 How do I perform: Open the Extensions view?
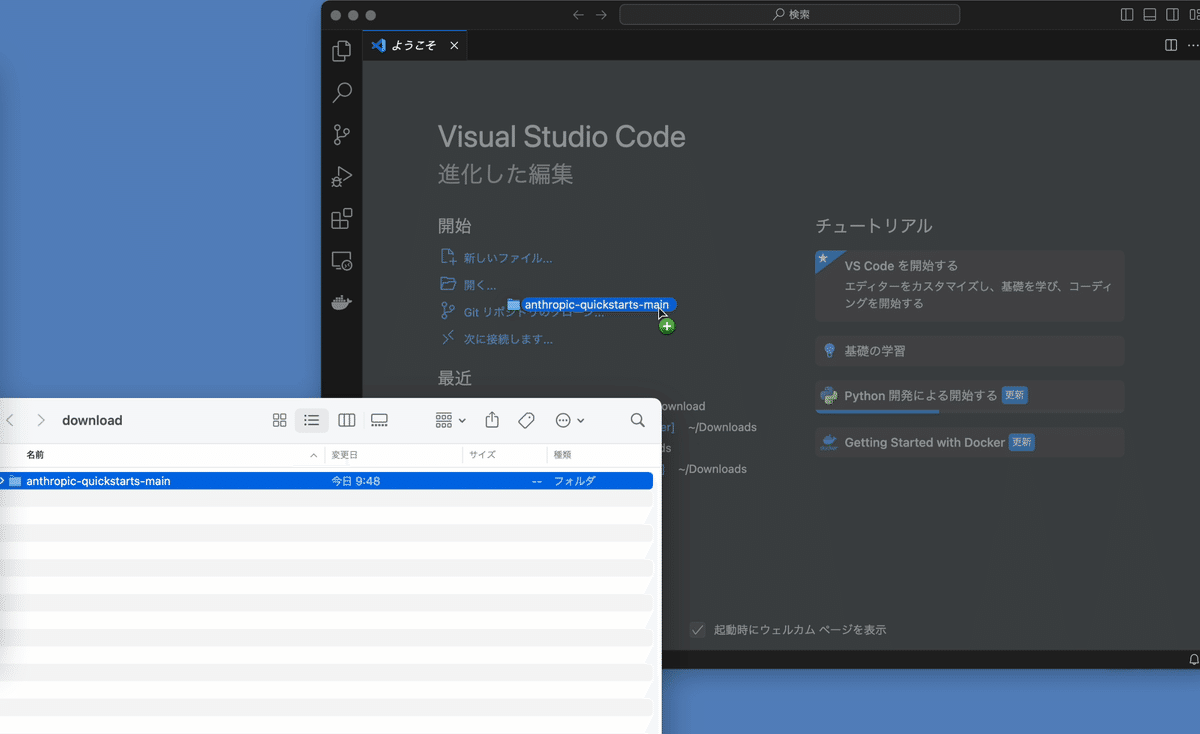(342, 219)
